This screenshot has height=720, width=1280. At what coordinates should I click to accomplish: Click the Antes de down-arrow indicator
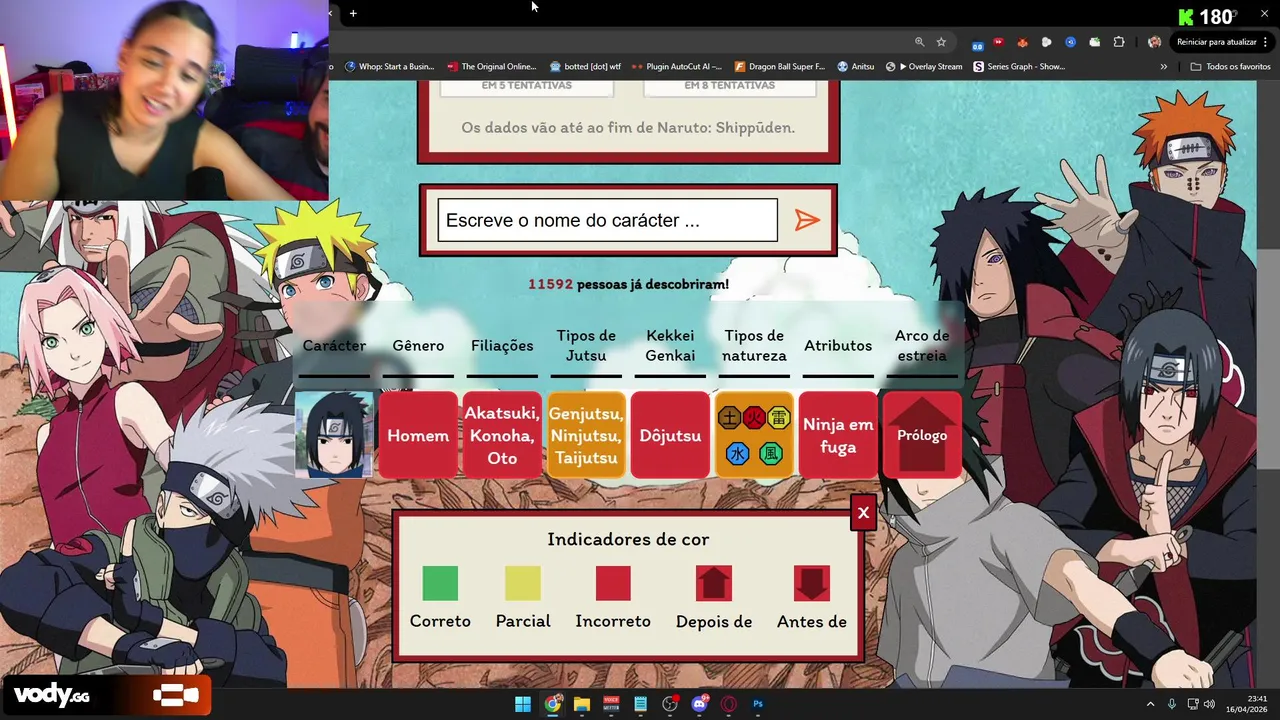(x=812, y=583)
